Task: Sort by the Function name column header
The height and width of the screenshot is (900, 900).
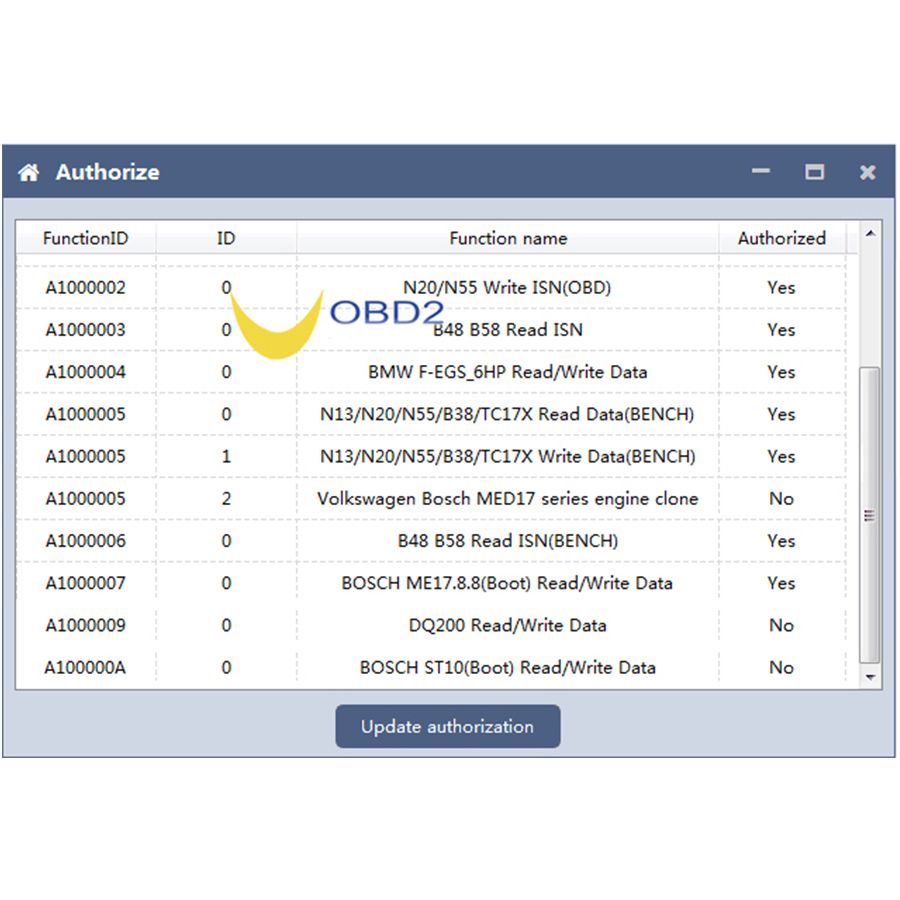Action: [x=508, y=238]
